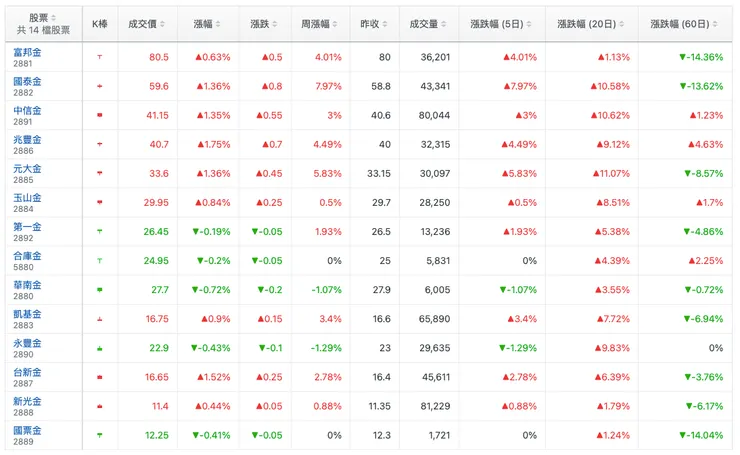Select 國票金 volume 1,721
The image size is (740, 455).
[x=439, y=435]
